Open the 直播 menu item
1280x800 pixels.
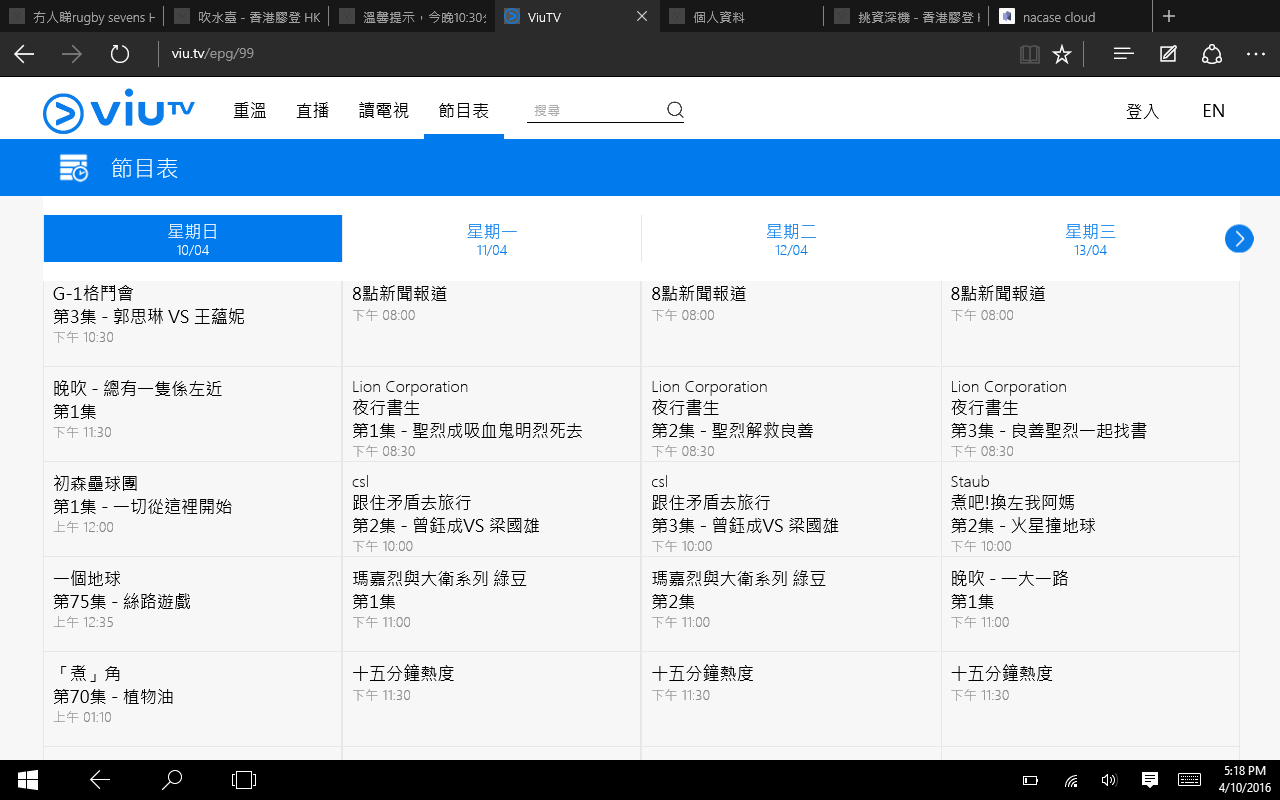click(312, 111)
